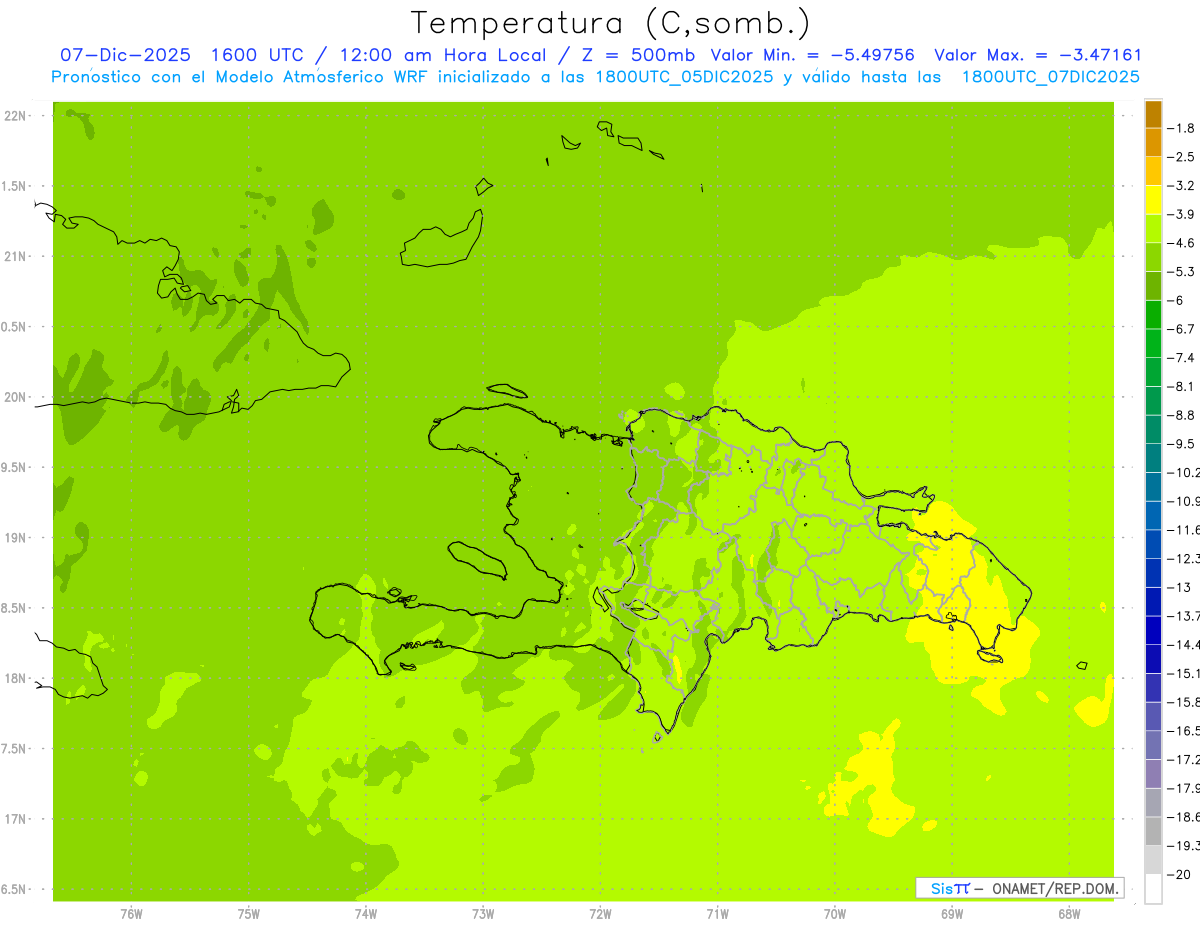The height and width of the screenshot is (927, 1200).
Task: Click the "Valor Max. = -3.47161" value
Action: 1037,55
